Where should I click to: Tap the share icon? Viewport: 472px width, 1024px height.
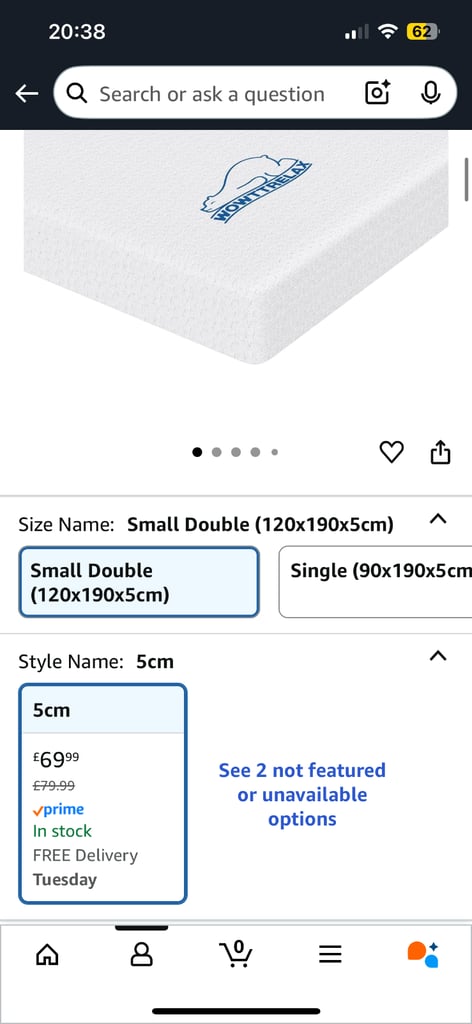coord(441,452)
